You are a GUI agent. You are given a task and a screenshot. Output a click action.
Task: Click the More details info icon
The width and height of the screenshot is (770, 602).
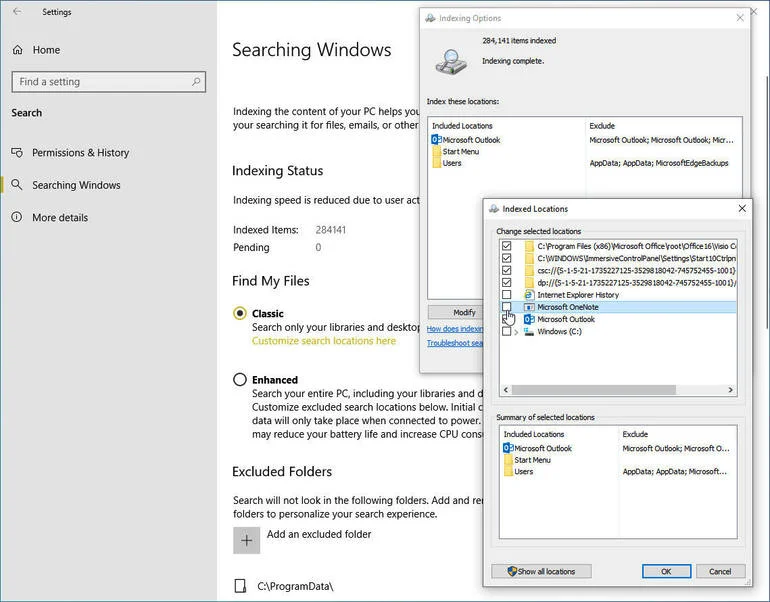[17, 217]
